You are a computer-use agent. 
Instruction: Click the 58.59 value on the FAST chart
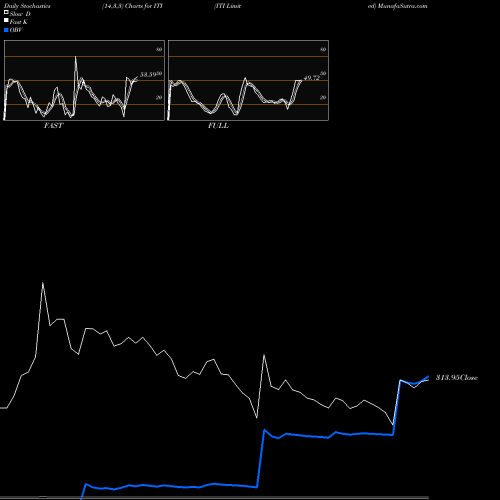[x=148, y=75]
